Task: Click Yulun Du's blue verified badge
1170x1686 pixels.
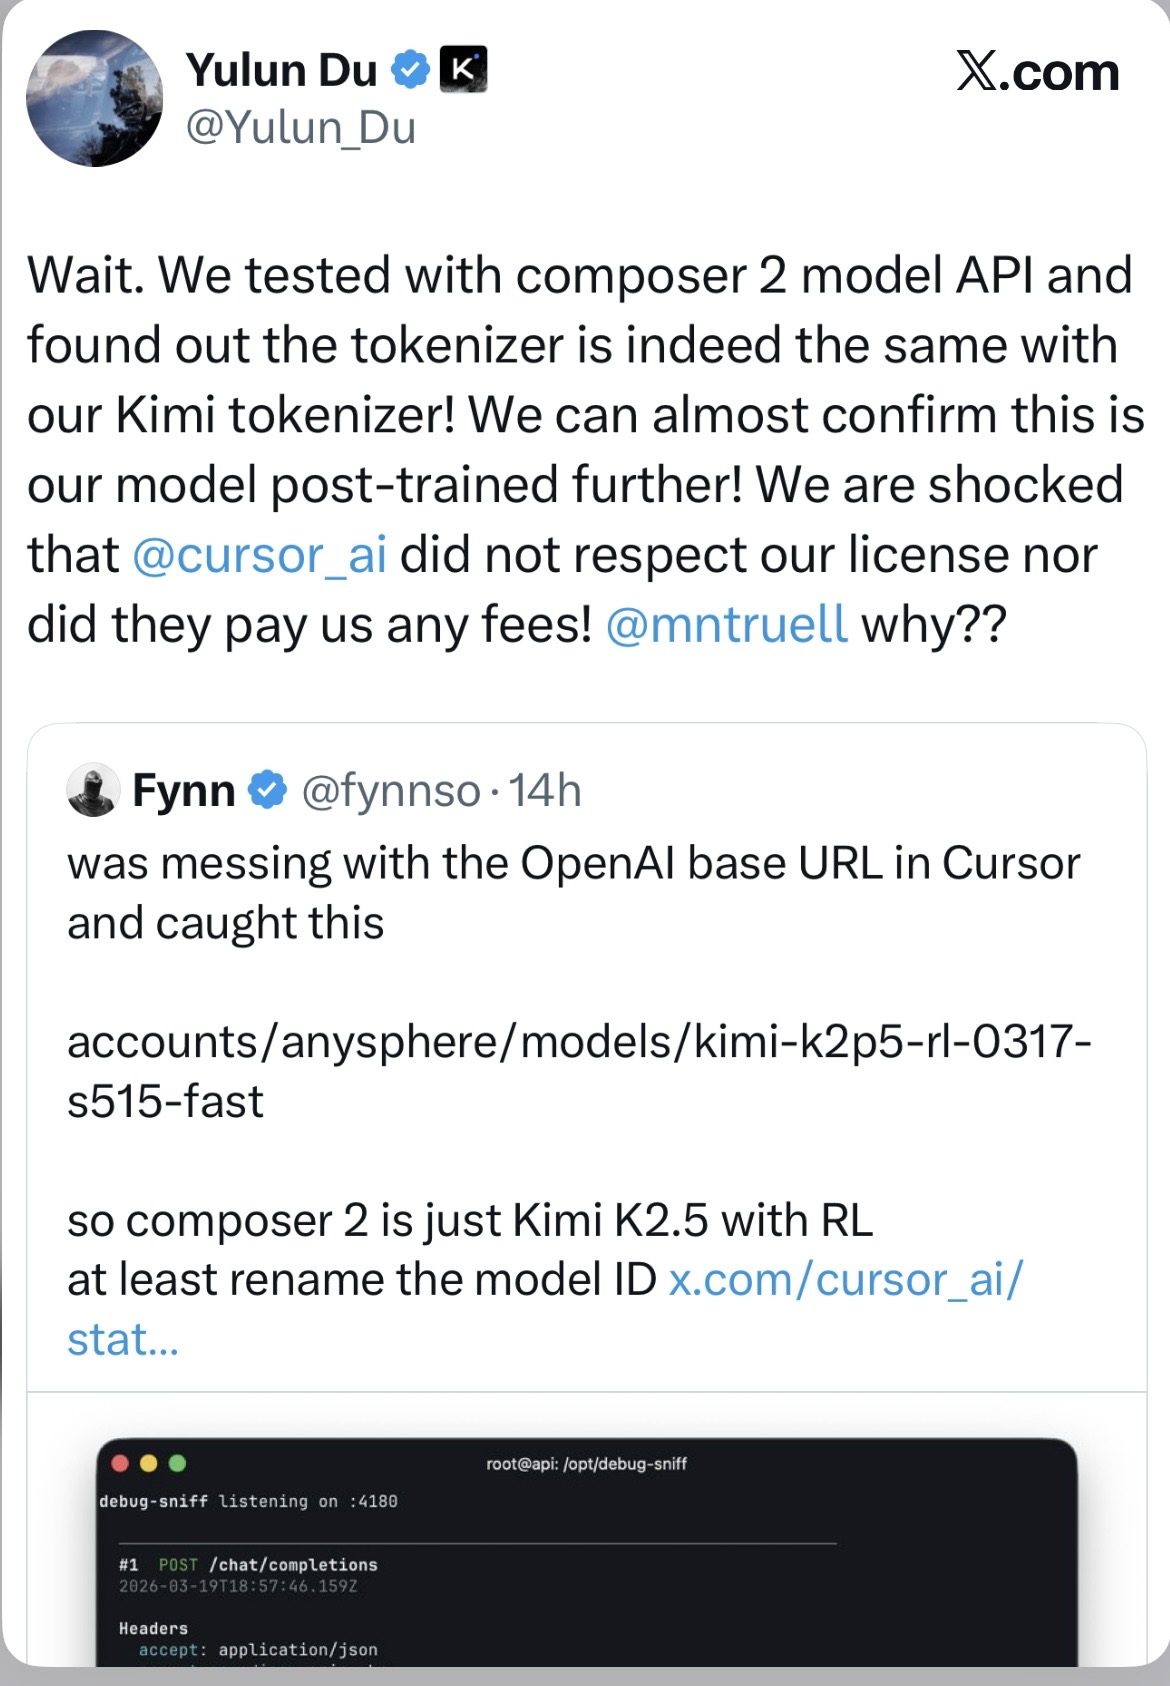Action: pos(410,70)
